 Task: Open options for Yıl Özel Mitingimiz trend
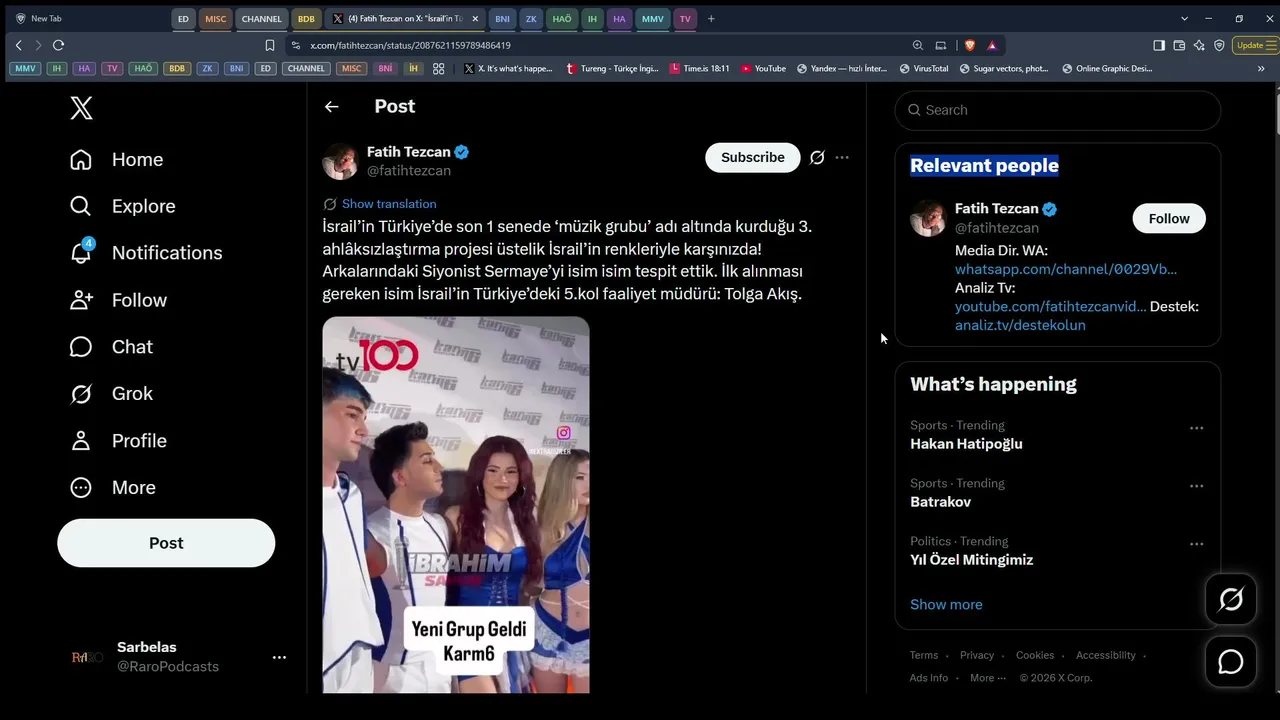coord(1196,544)
